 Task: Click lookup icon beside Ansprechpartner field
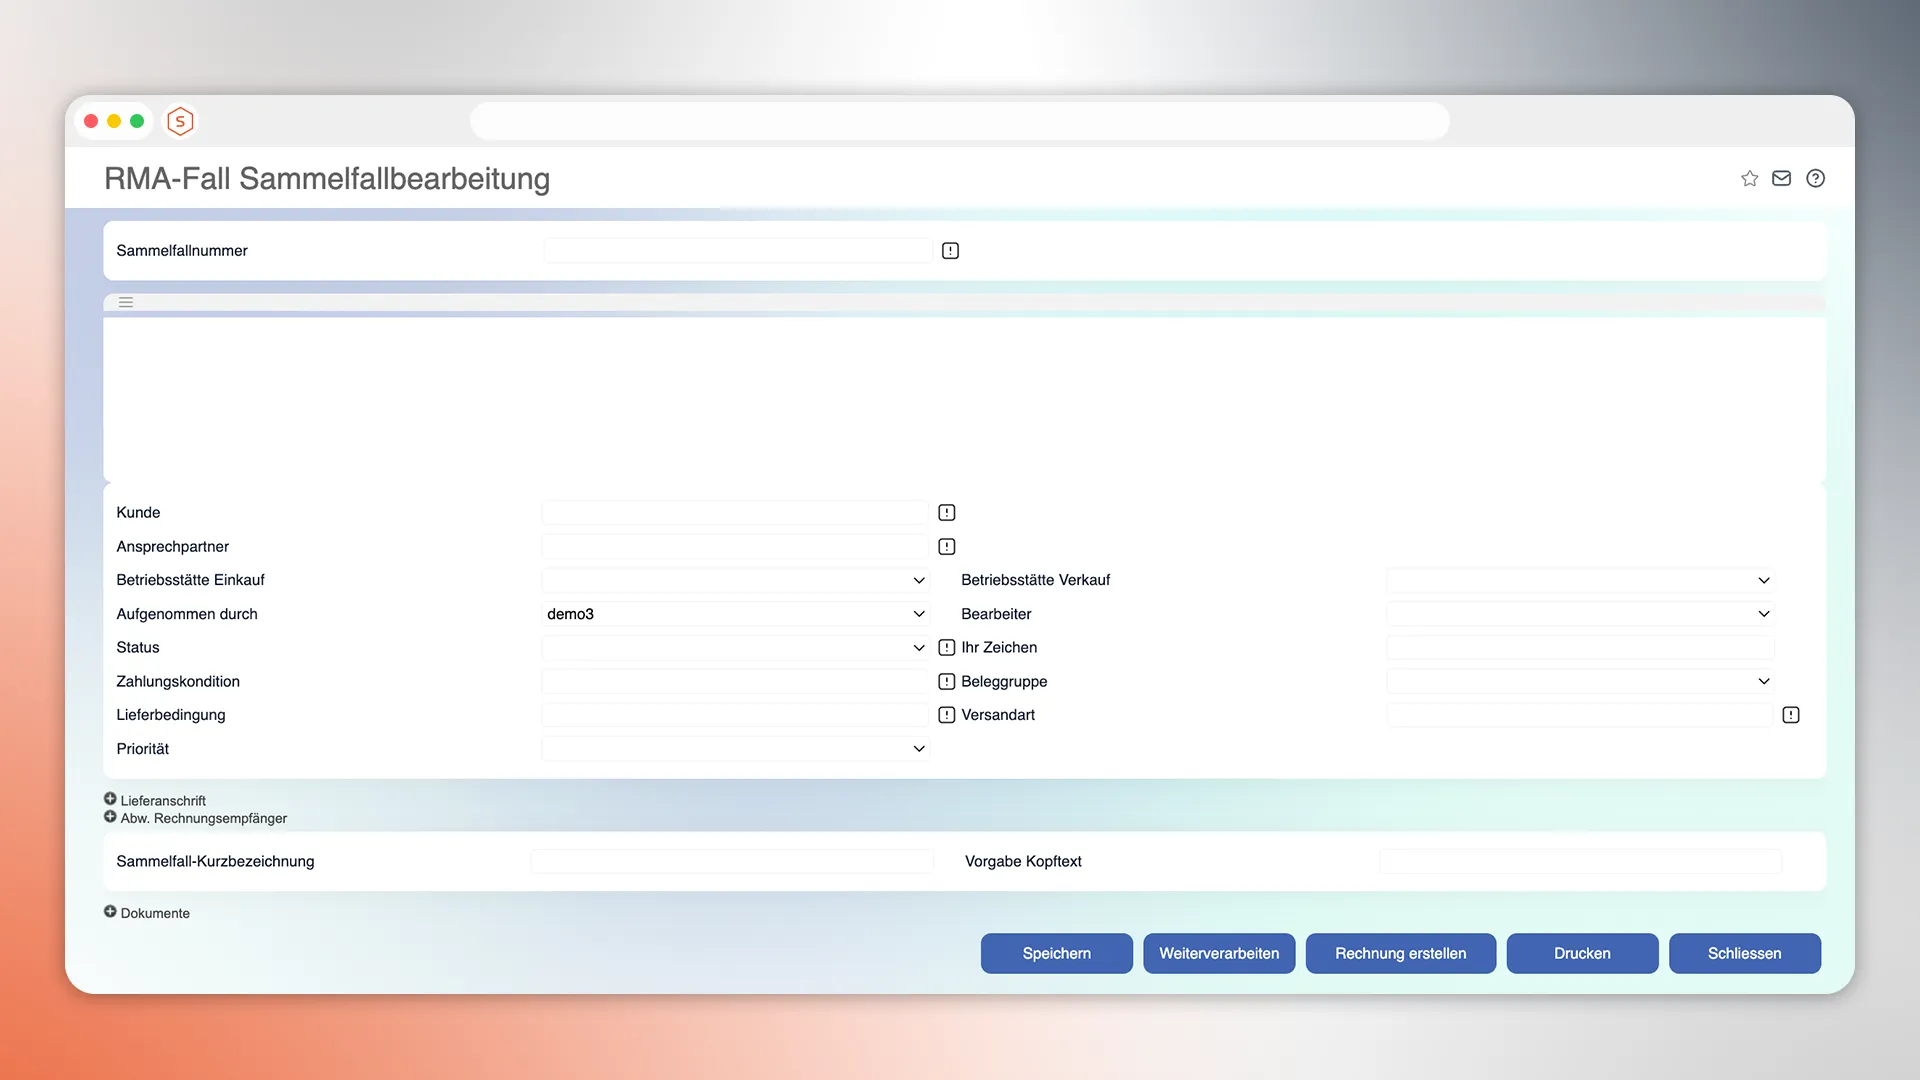click(946, 547)
